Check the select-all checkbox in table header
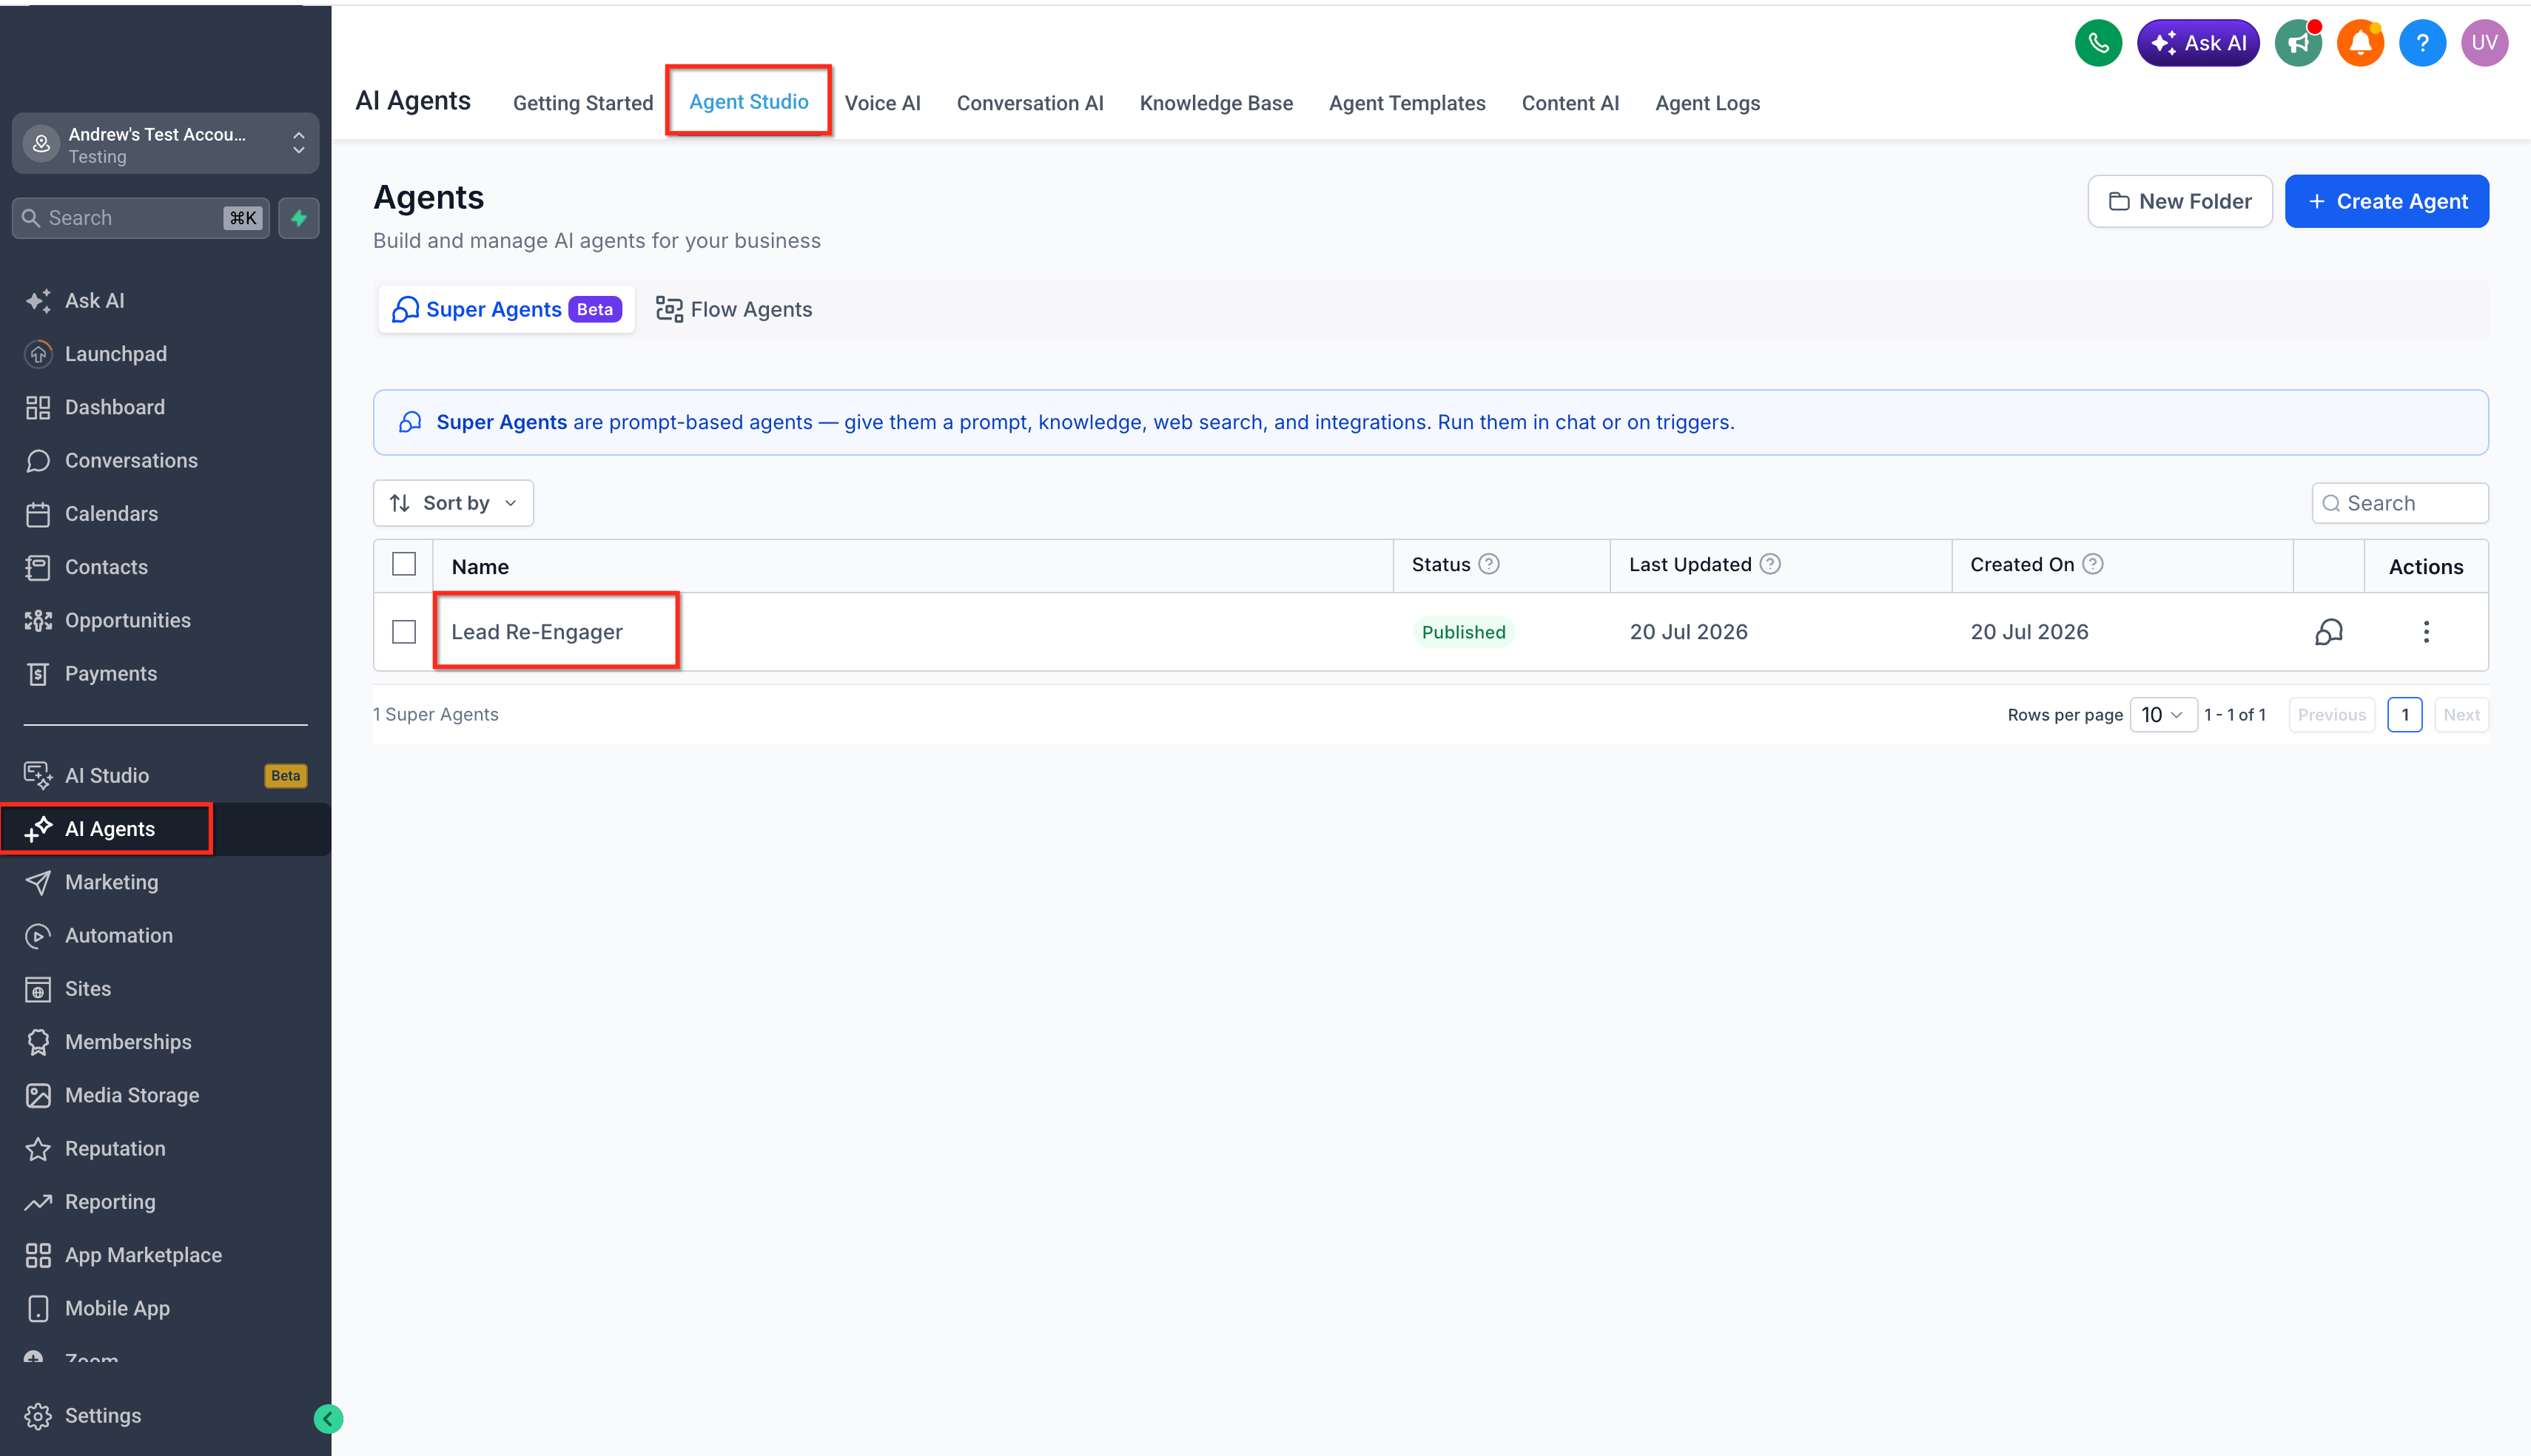Viewport: 2531px width, 1456px height. tap(404, 564)
